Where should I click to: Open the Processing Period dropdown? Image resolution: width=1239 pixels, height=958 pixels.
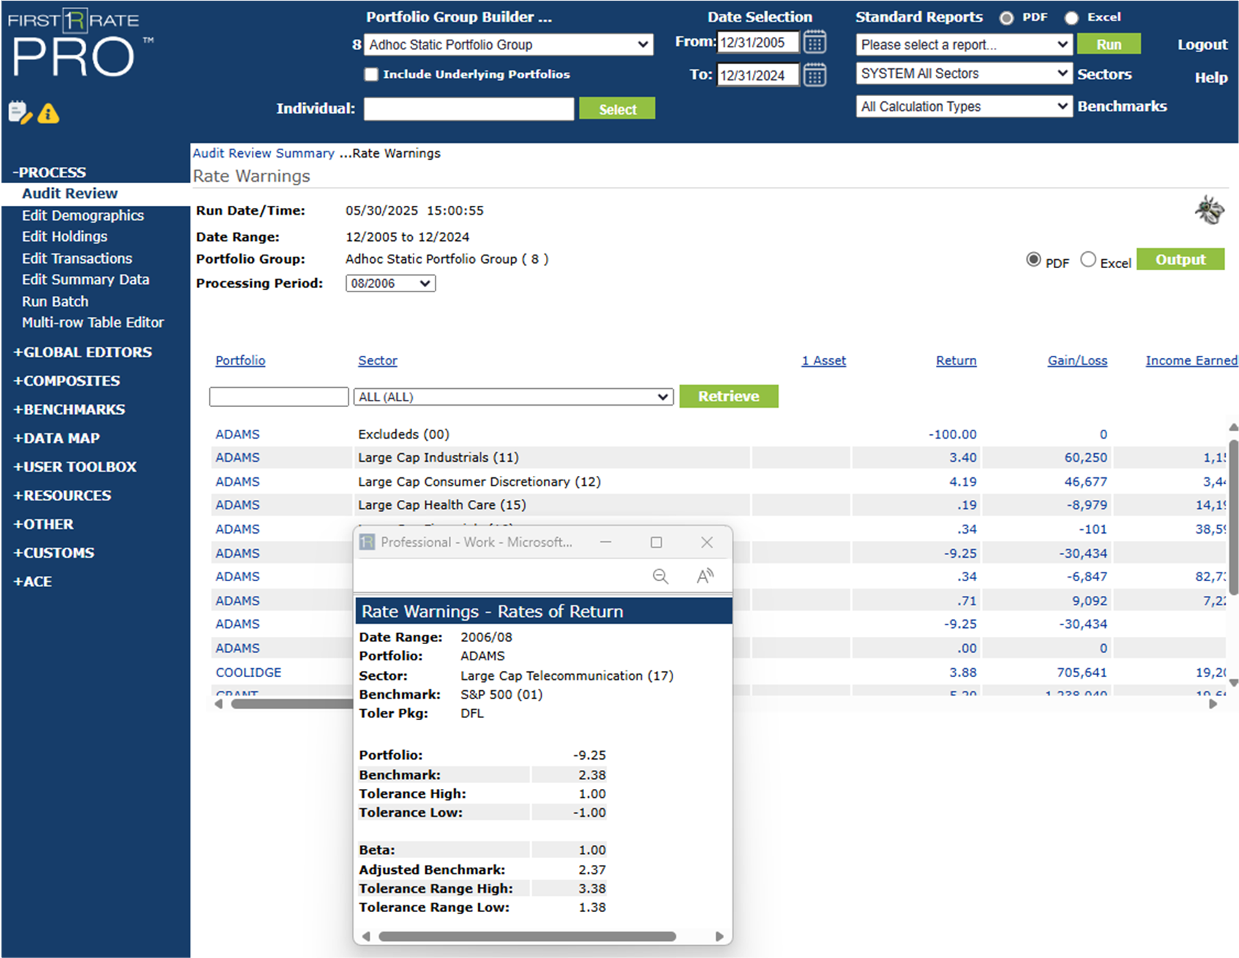click(390, 284)
